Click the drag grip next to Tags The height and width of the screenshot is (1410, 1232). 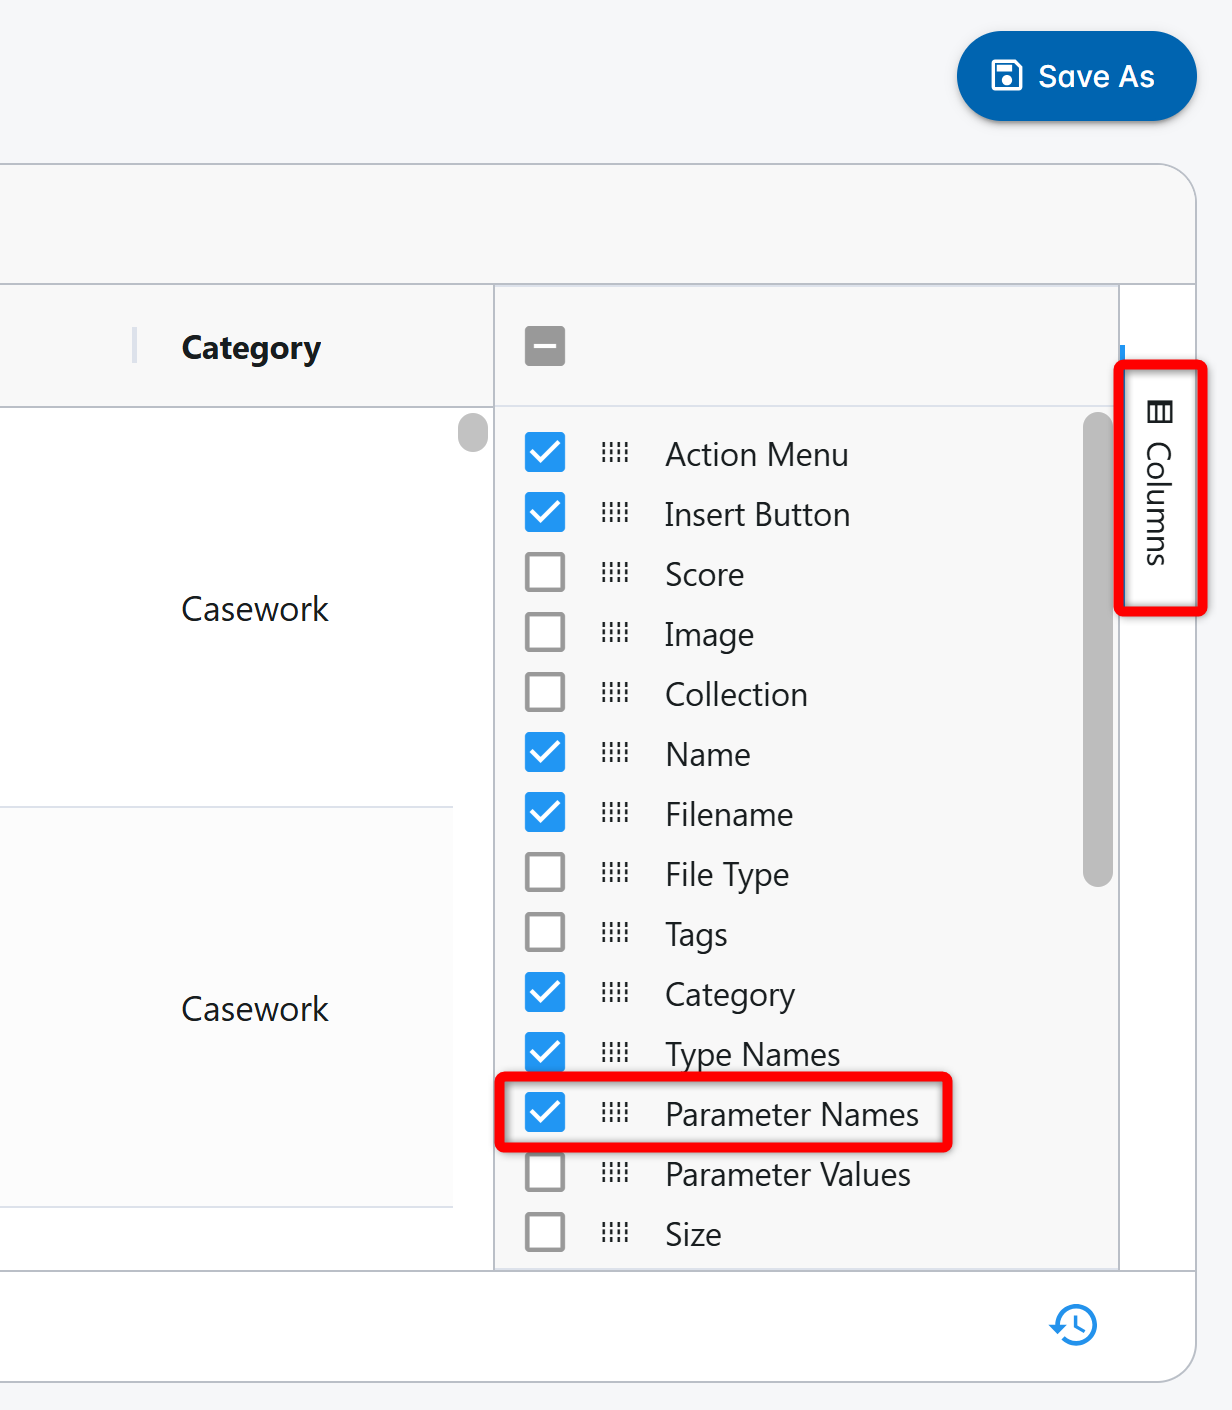[615, 933]
